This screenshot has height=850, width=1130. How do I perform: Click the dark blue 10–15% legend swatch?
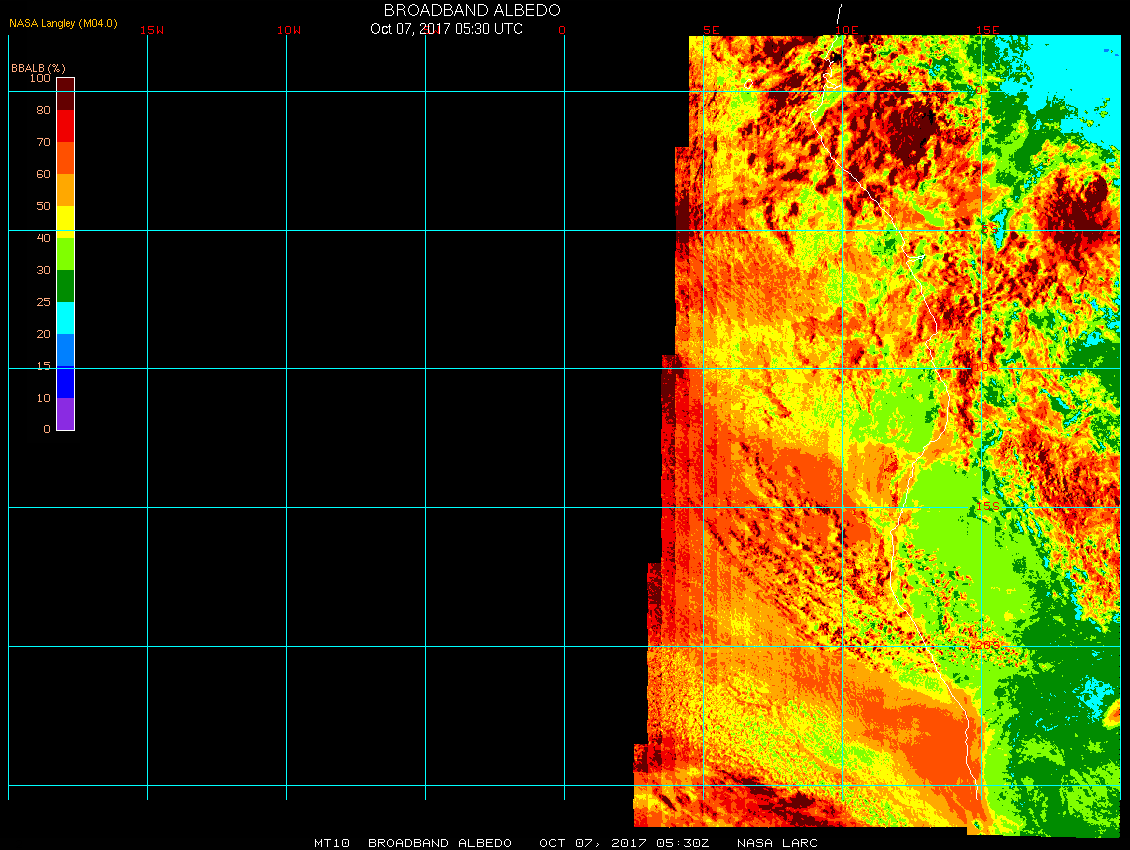(x=65, y=382)
